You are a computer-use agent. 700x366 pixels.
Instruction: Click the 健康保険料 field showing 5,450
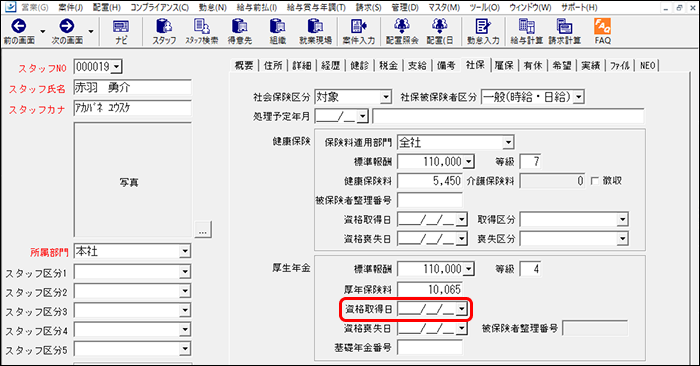click(x=429, y=181)
